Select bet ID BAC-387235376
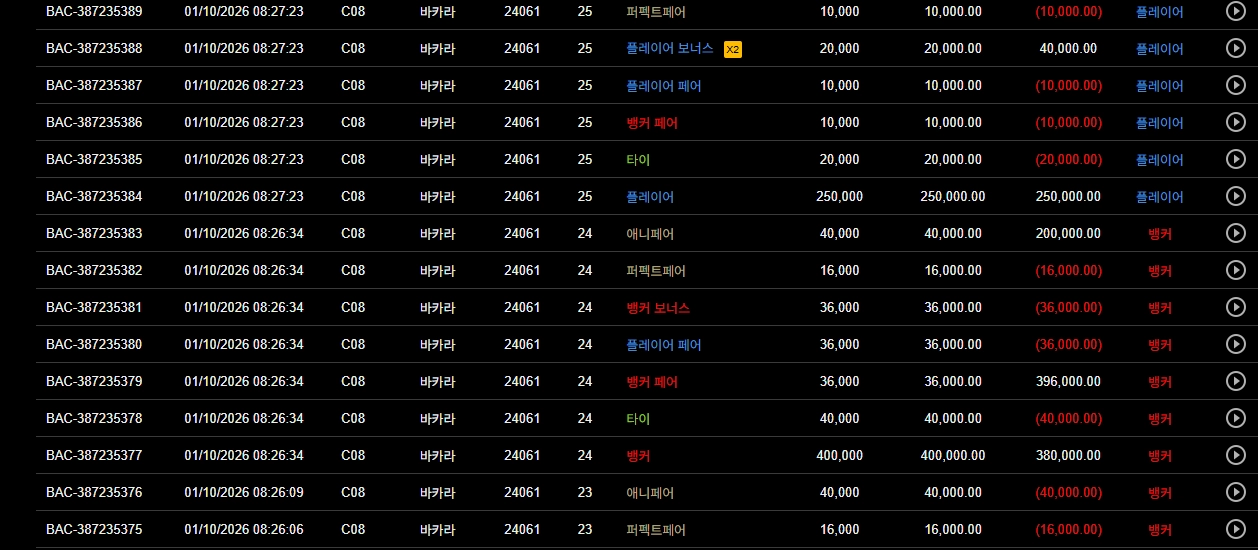1258x550 pixels. coord(94,493)
